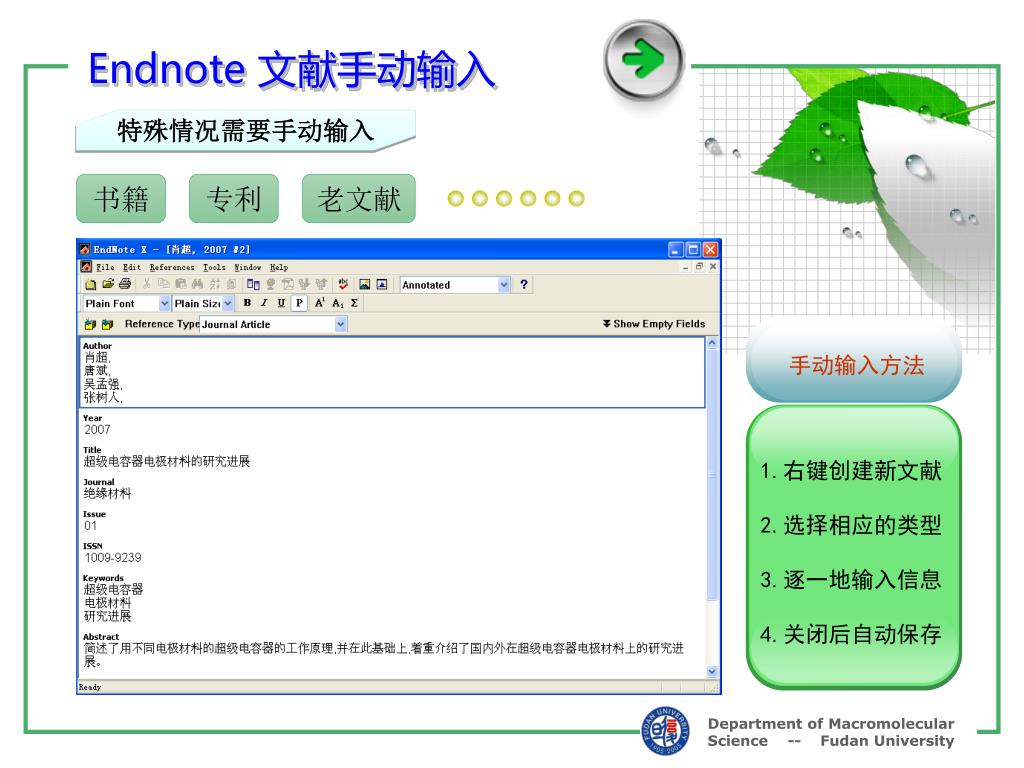The height and width of the screenshot is (768, 1024).
Task: Click the Year field value 2007
Action: point(97,430)
